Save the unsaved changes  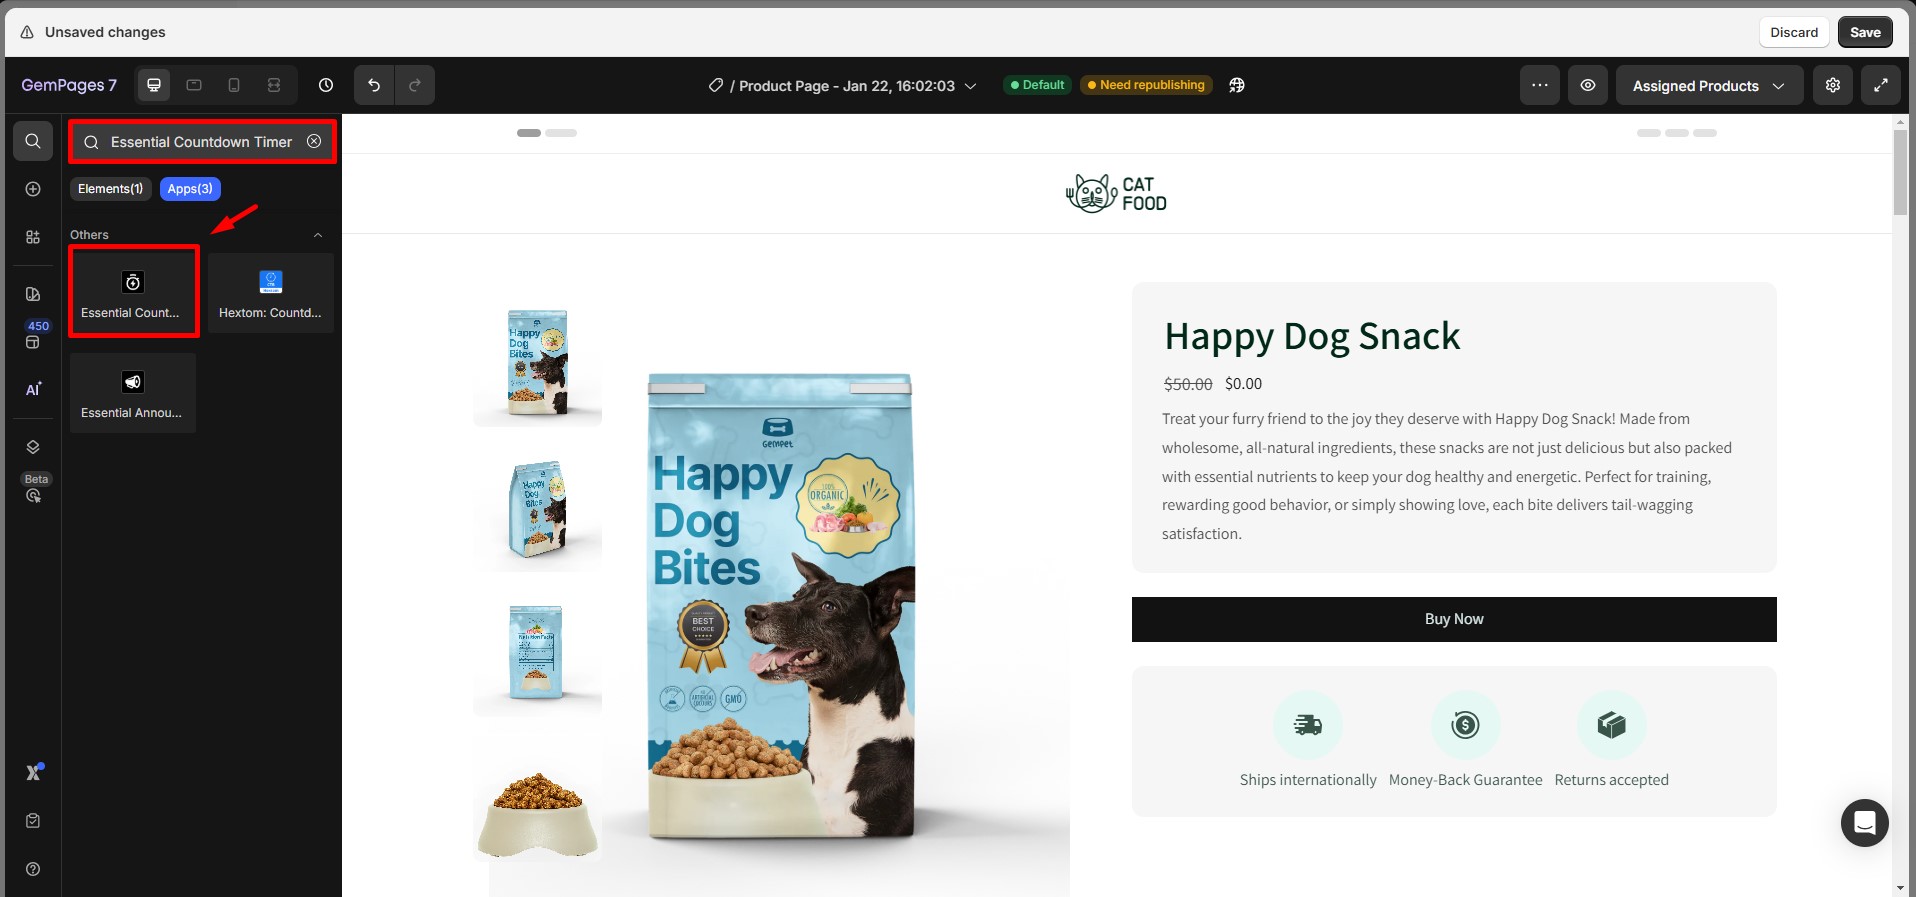point(1865,32)
